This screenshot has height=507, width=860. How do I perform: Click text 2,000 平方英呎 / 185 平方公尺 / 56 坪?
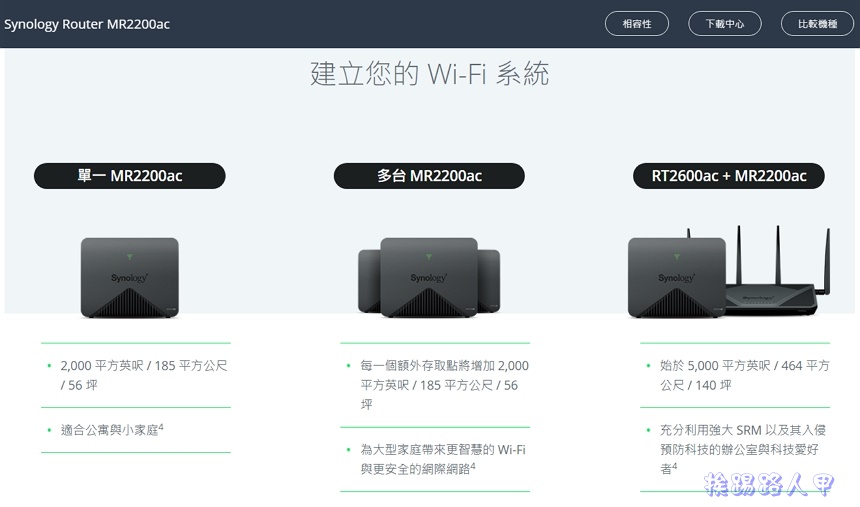tap(144, 375)
